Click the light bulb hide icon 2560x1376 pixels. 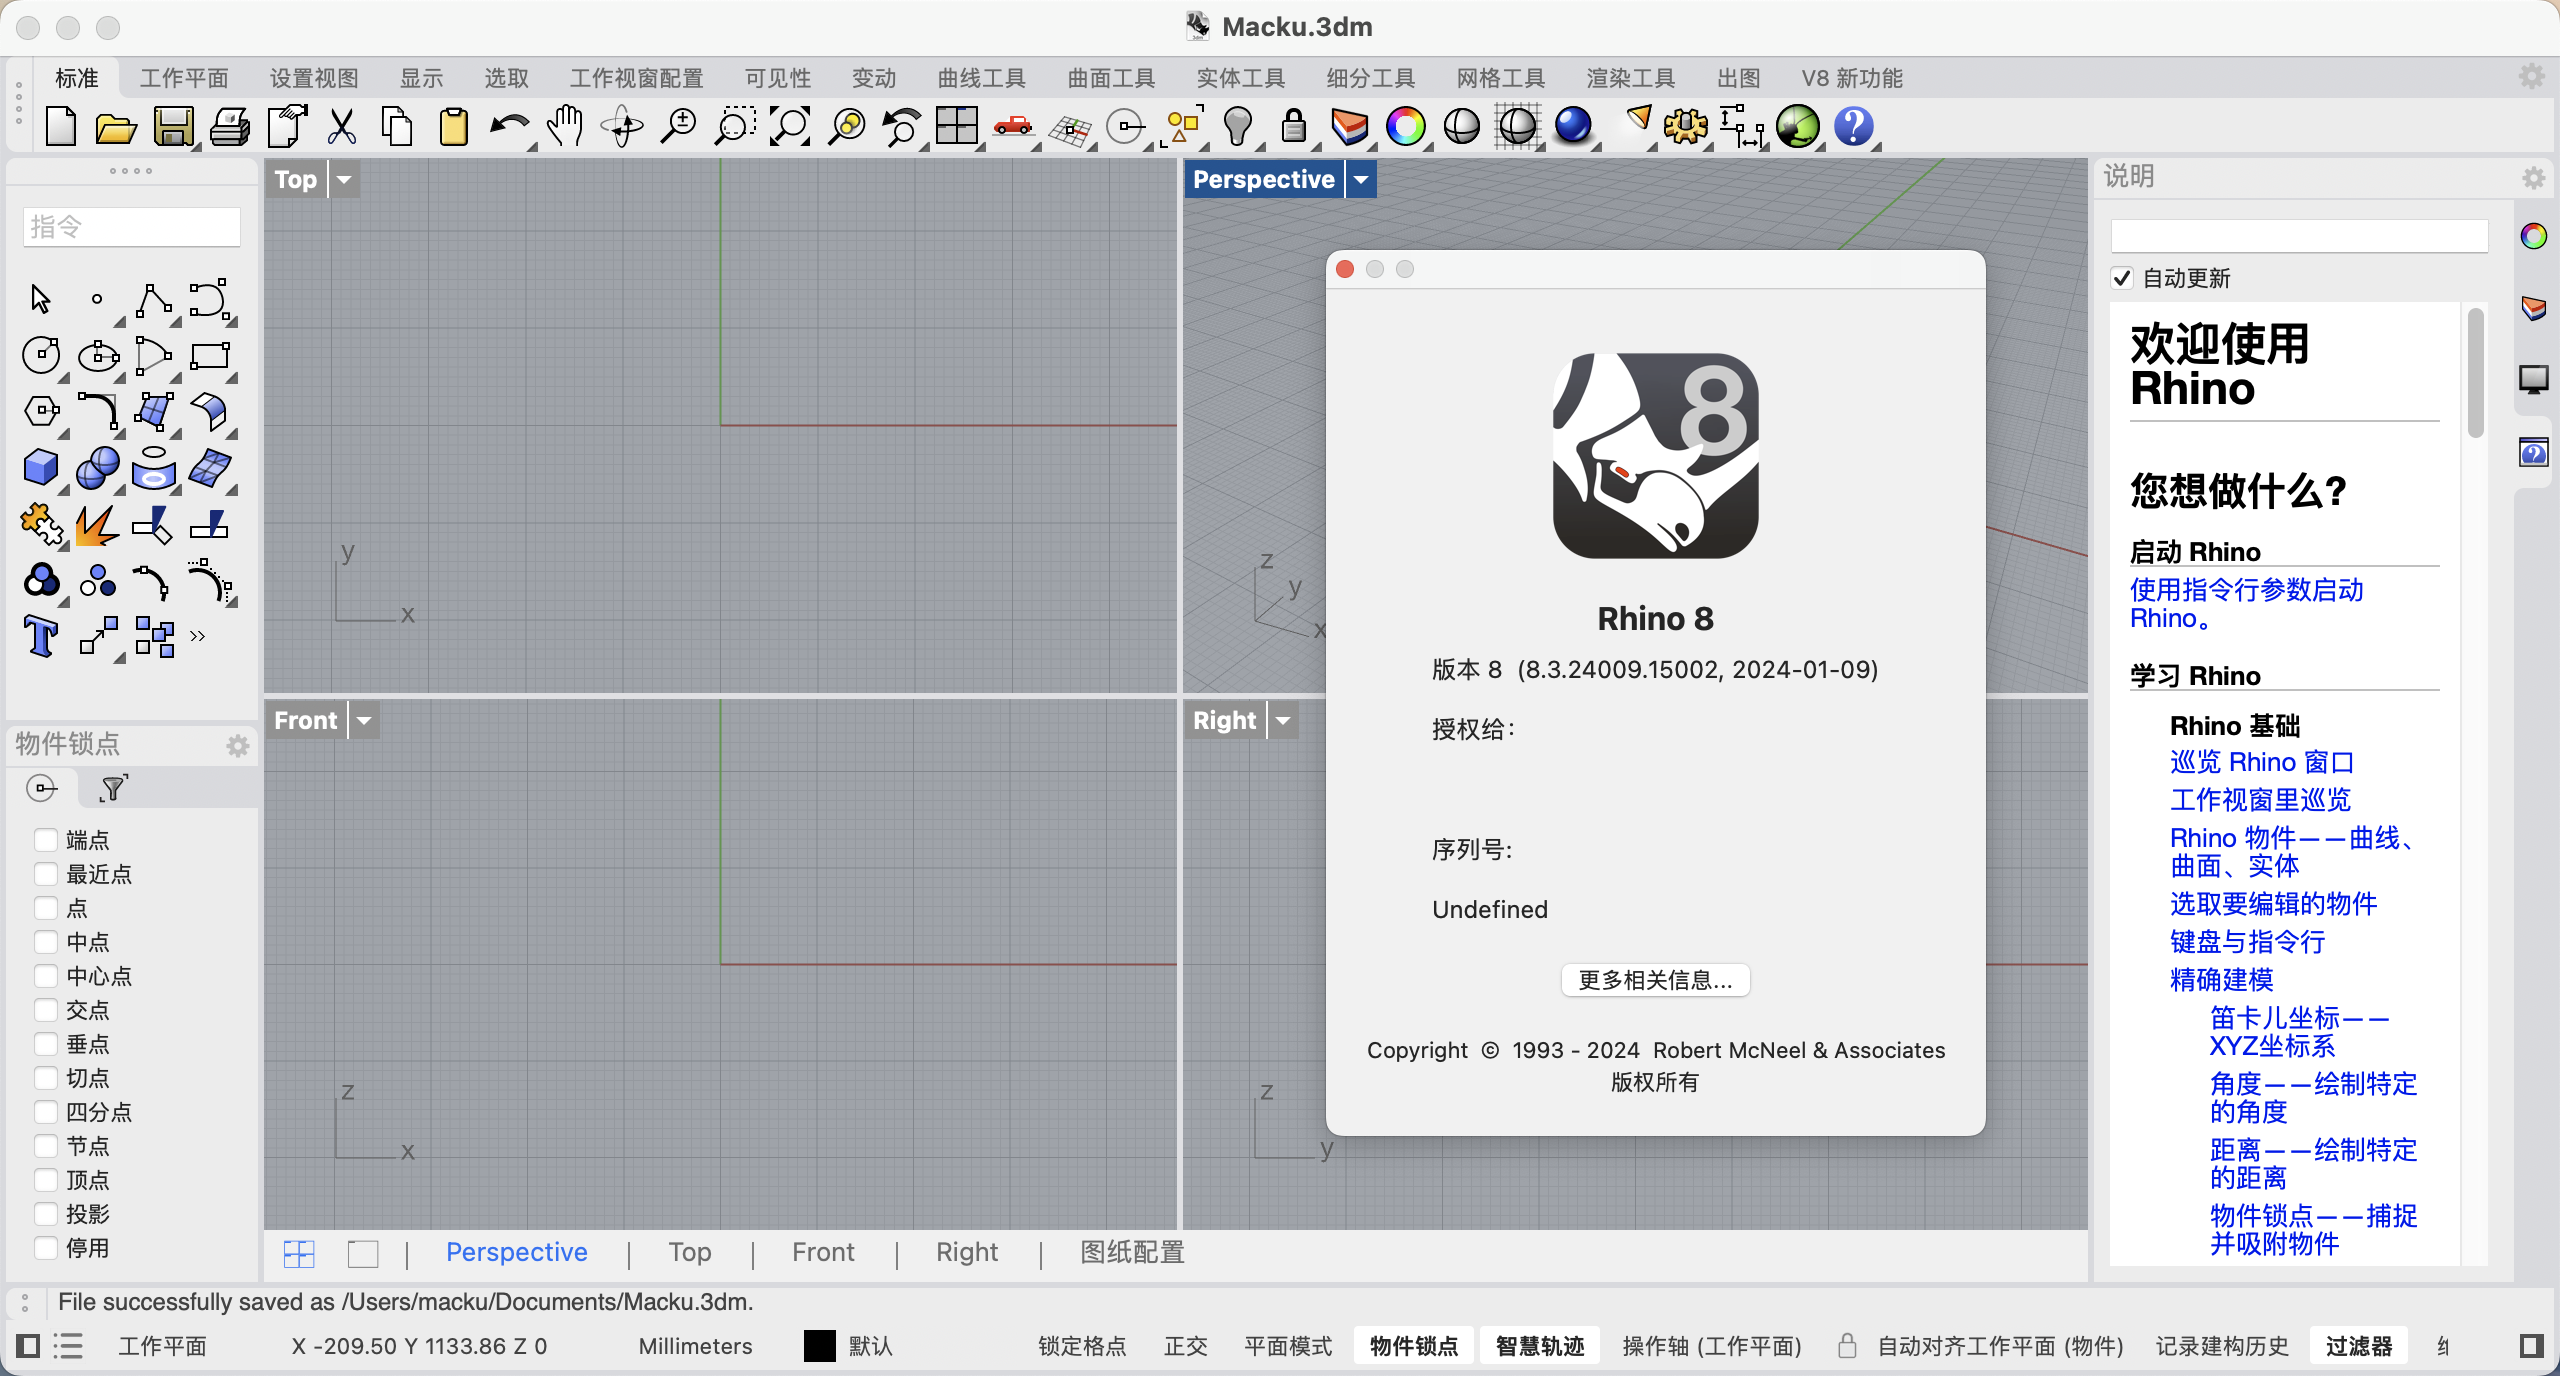click(1238, 127)
